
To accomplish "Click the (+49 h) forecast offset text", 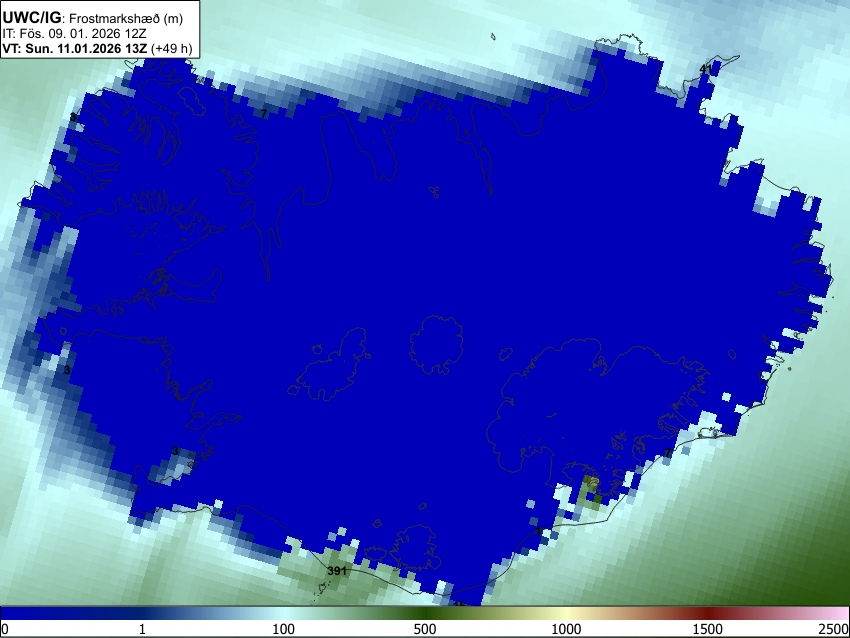I will tap(171, 48).
